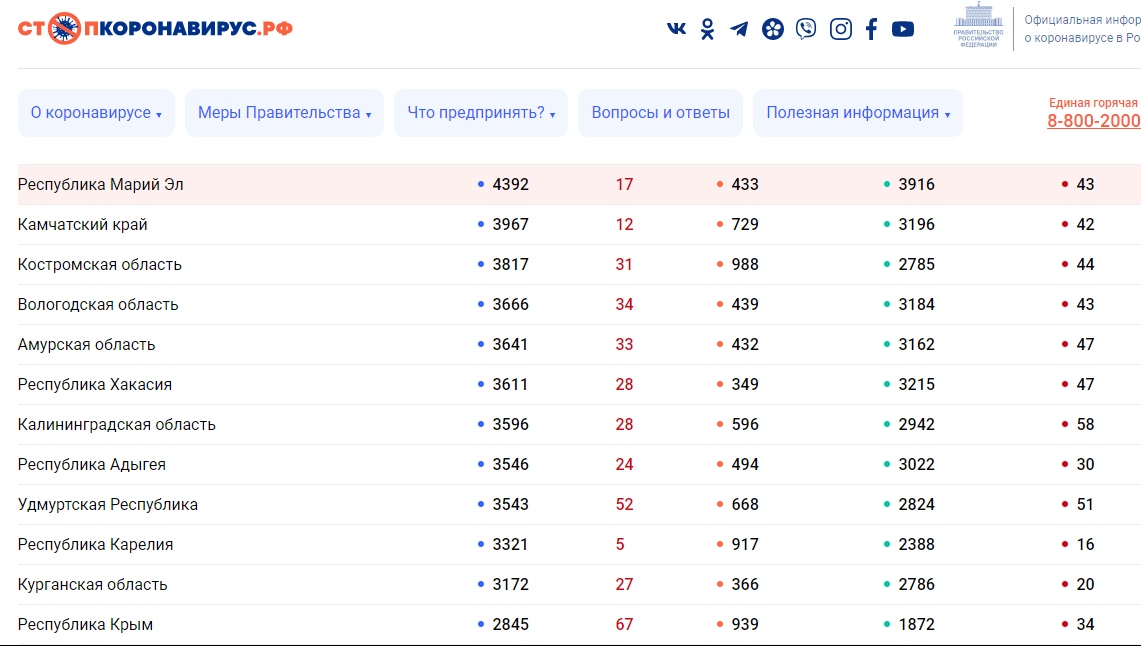
Task: Click the YouTube icon
Action: (903, 29)
